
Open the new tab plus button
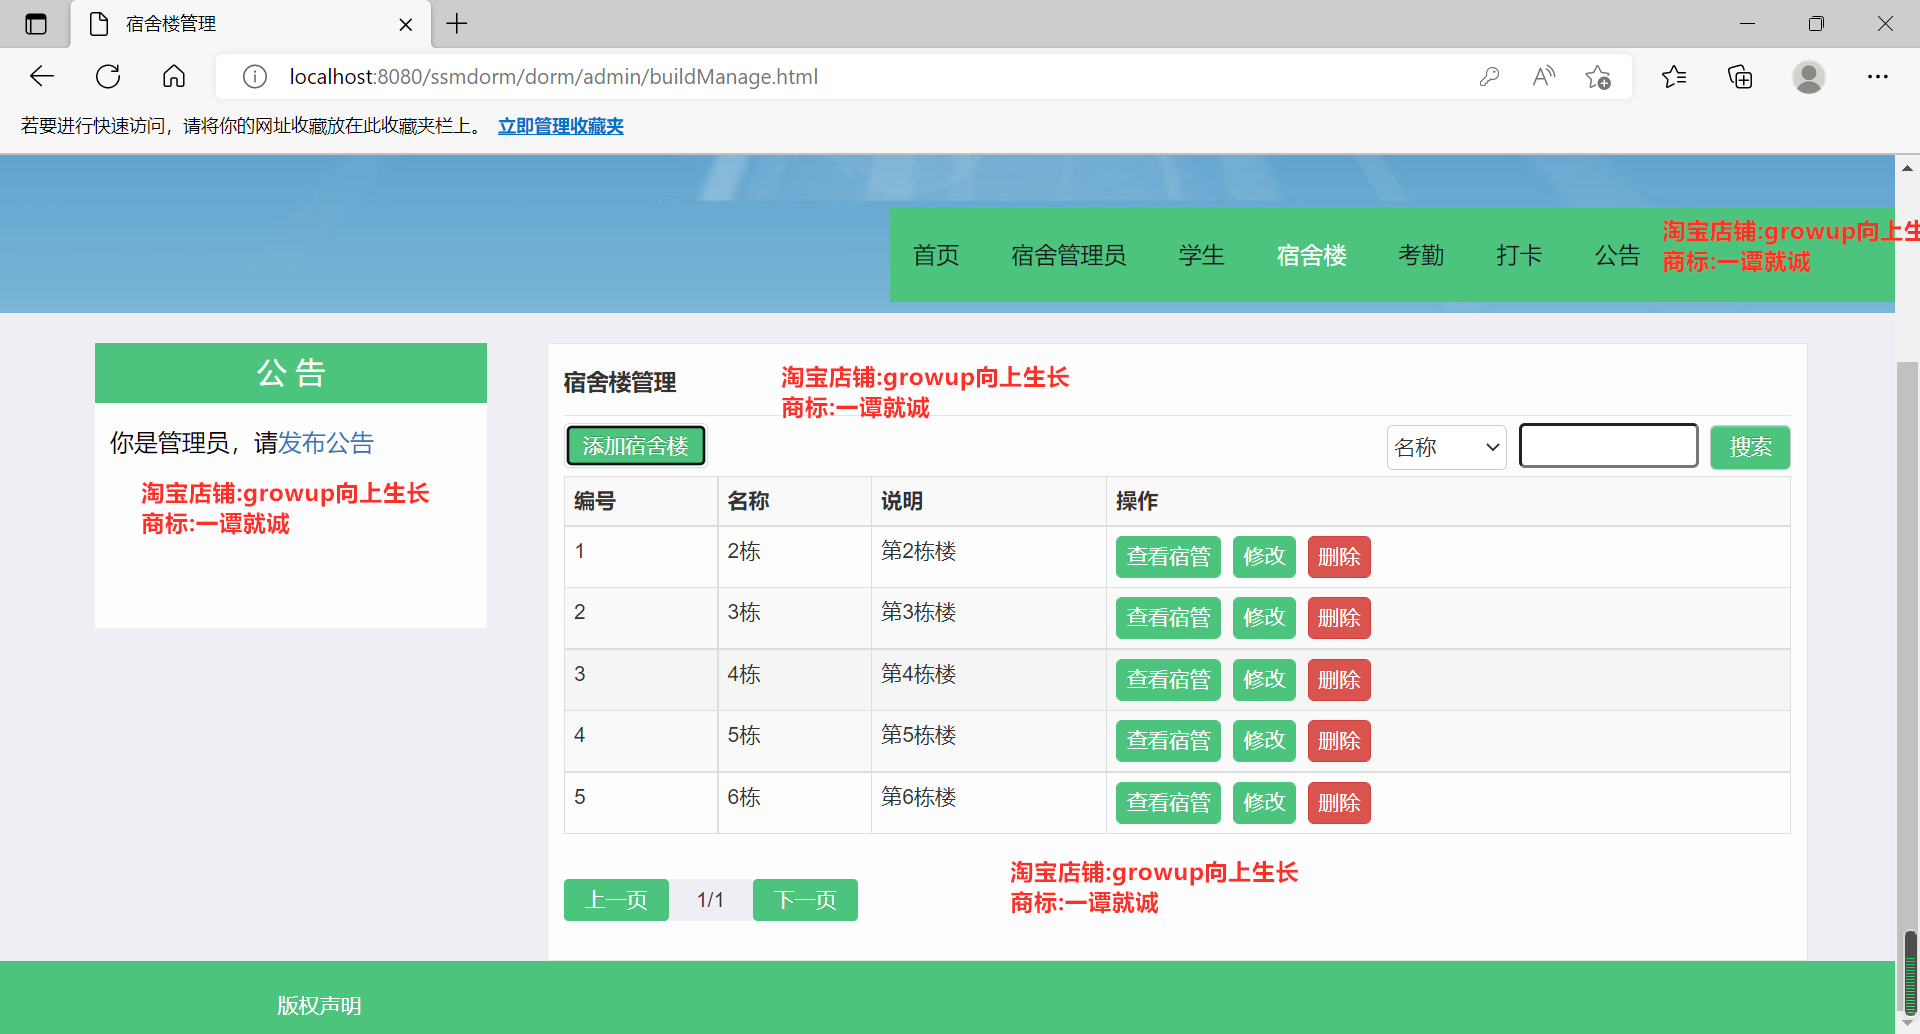457,24
